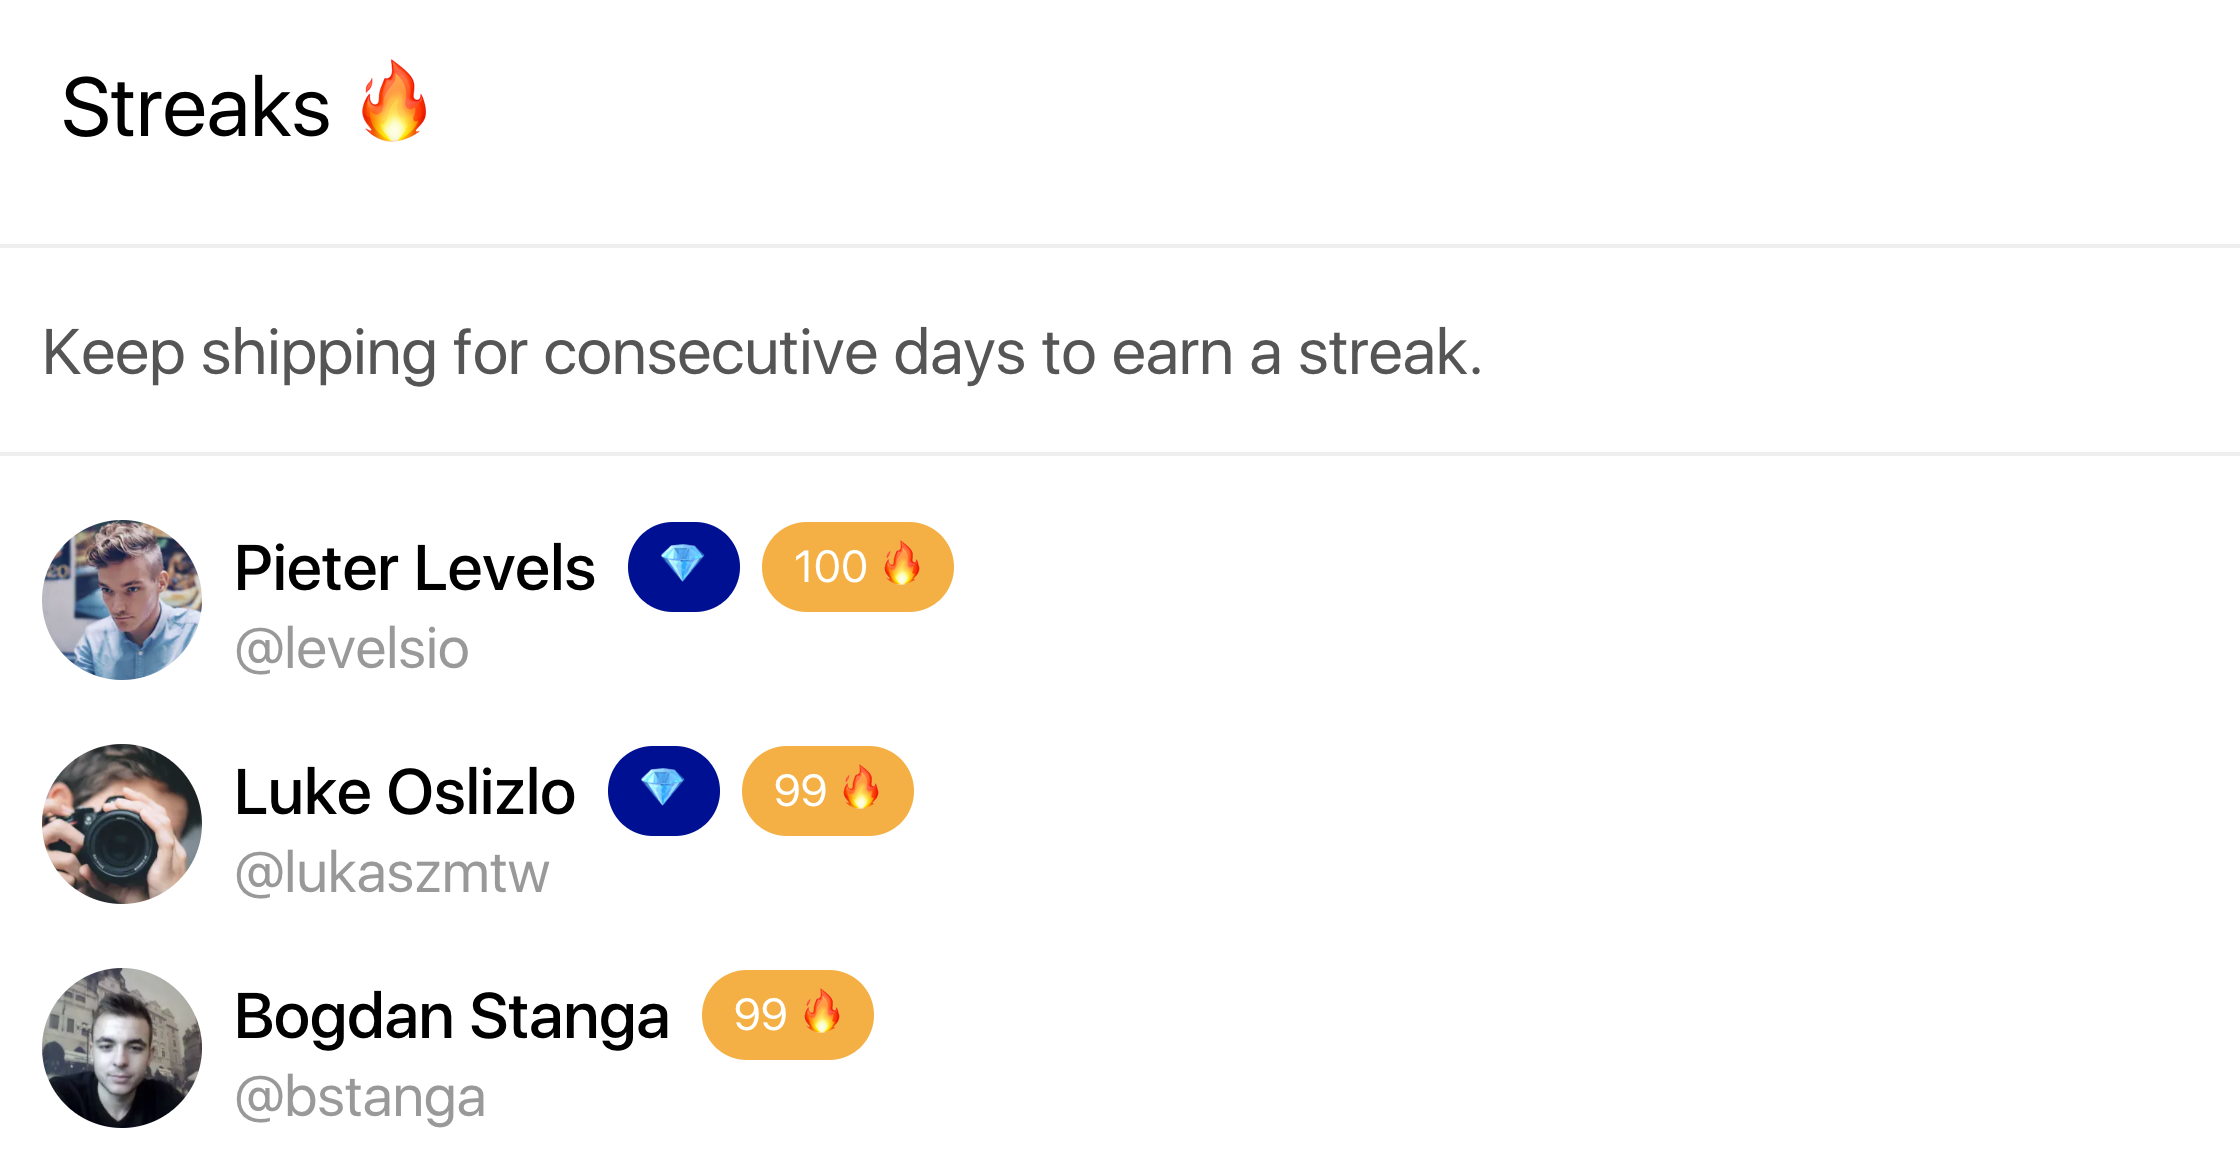This screenshot has width=2240, height=1160.
Task: Click flame icon in Bogdan's streak badge
Action: 822,1012
